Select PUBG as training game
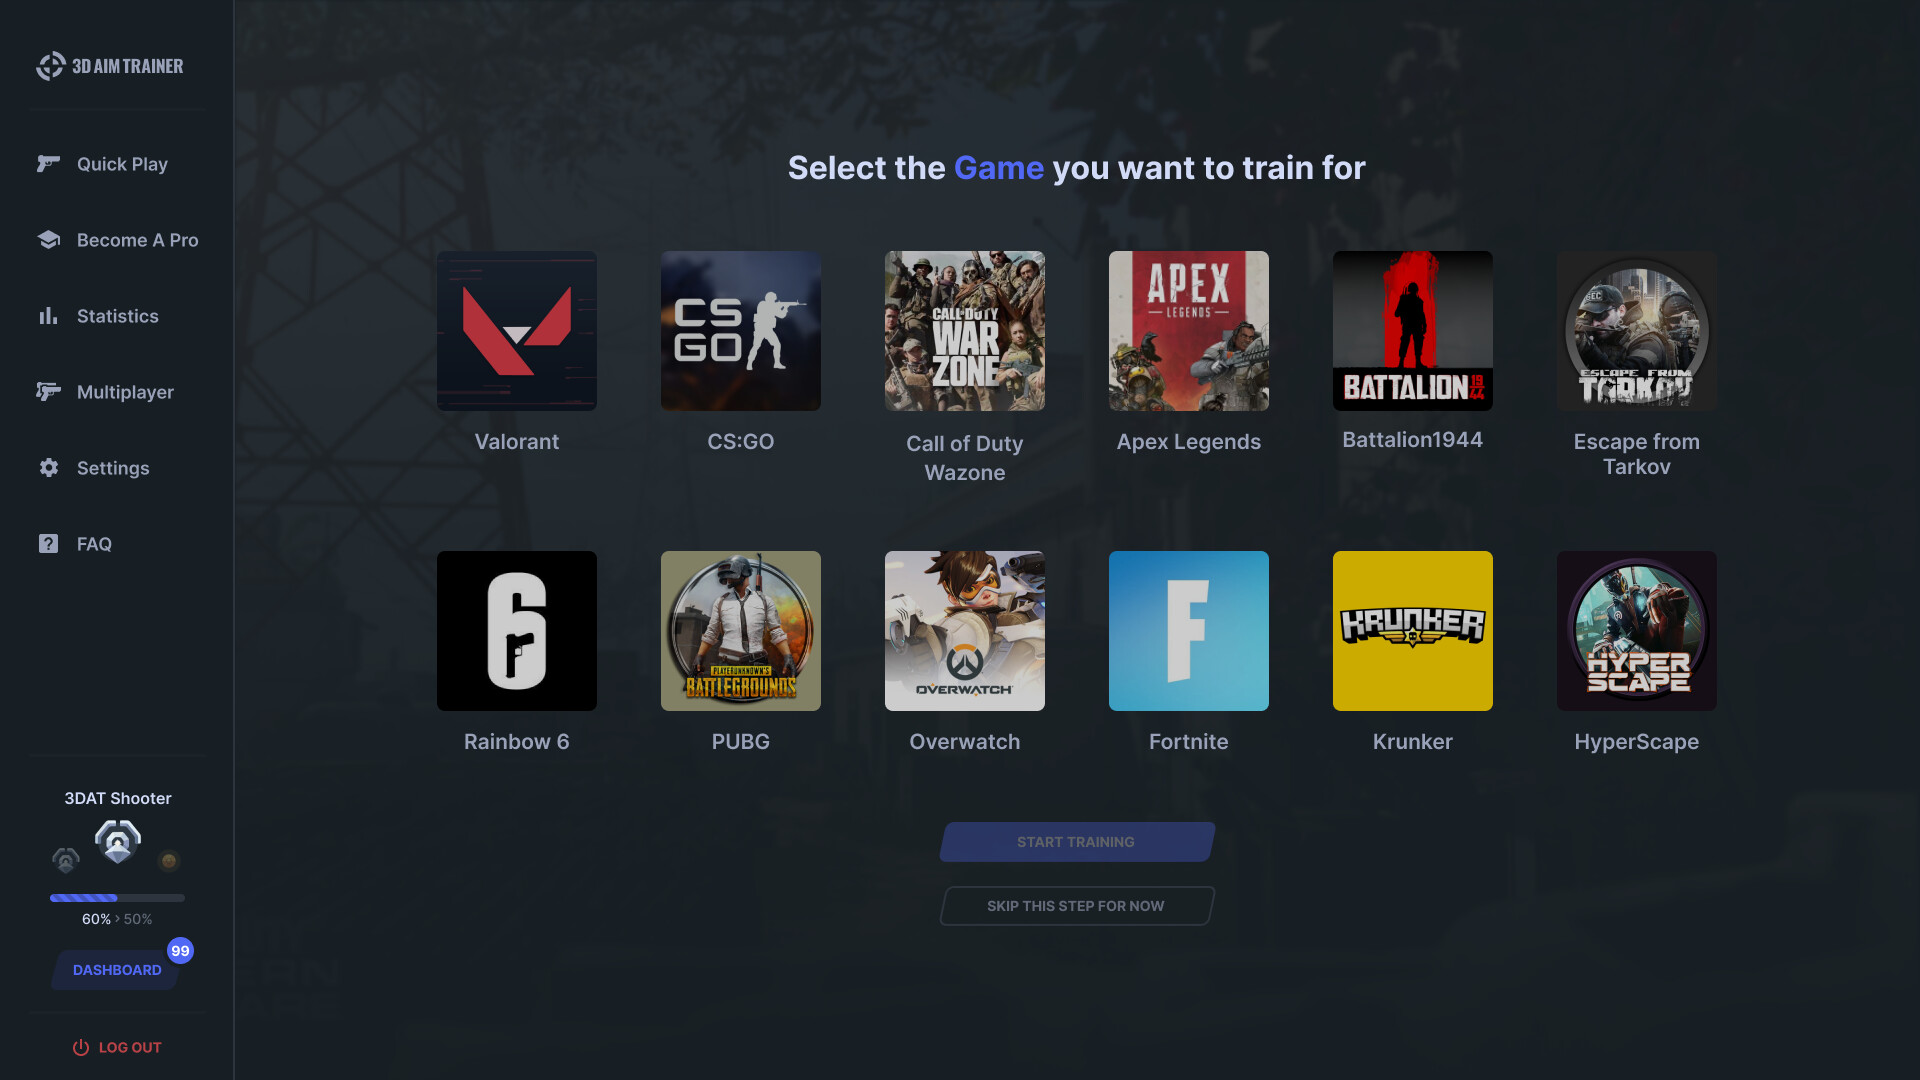The width and height of the screenshot is (1920, 1080). point(740,630)
